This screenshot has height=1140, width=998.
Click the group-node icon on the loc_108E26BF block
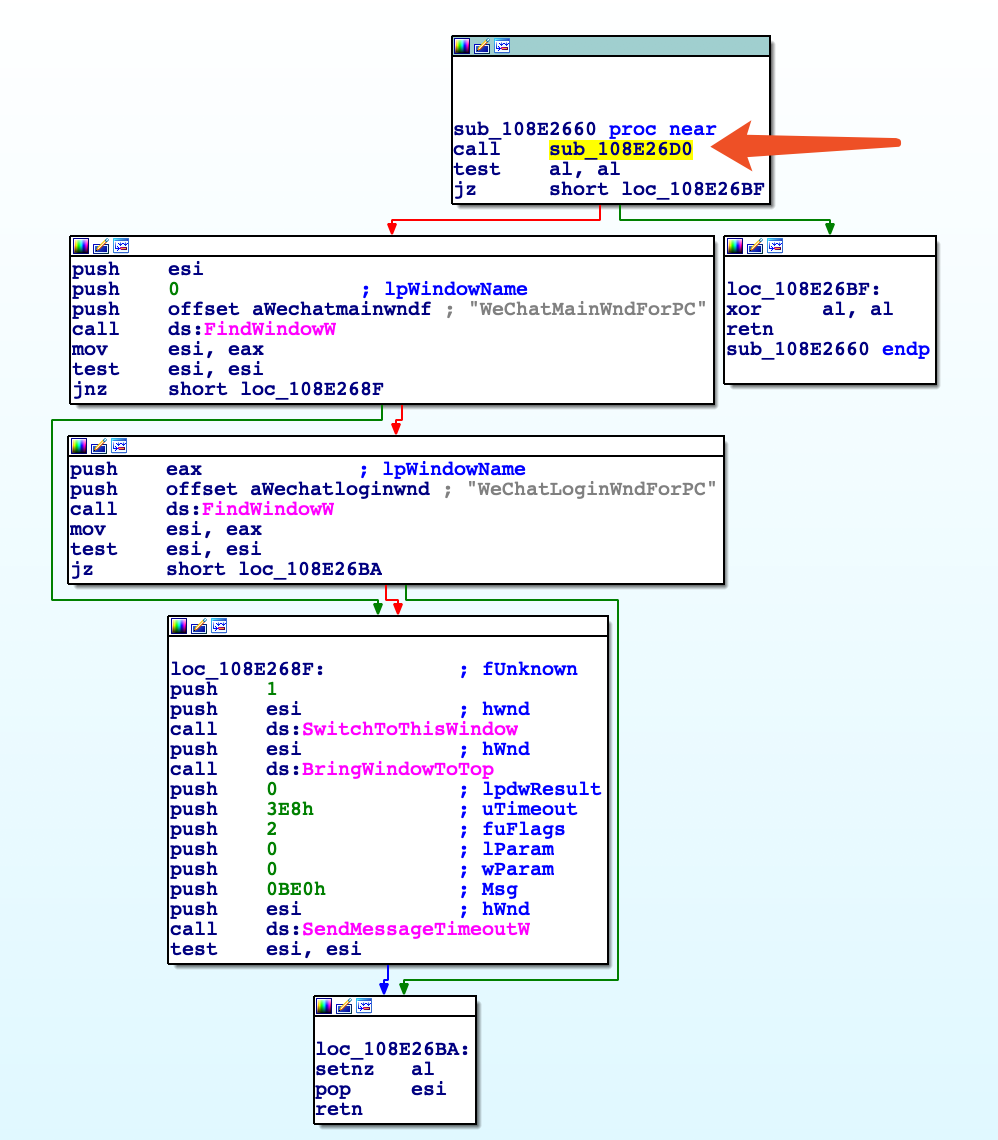[x=774, y=245]
